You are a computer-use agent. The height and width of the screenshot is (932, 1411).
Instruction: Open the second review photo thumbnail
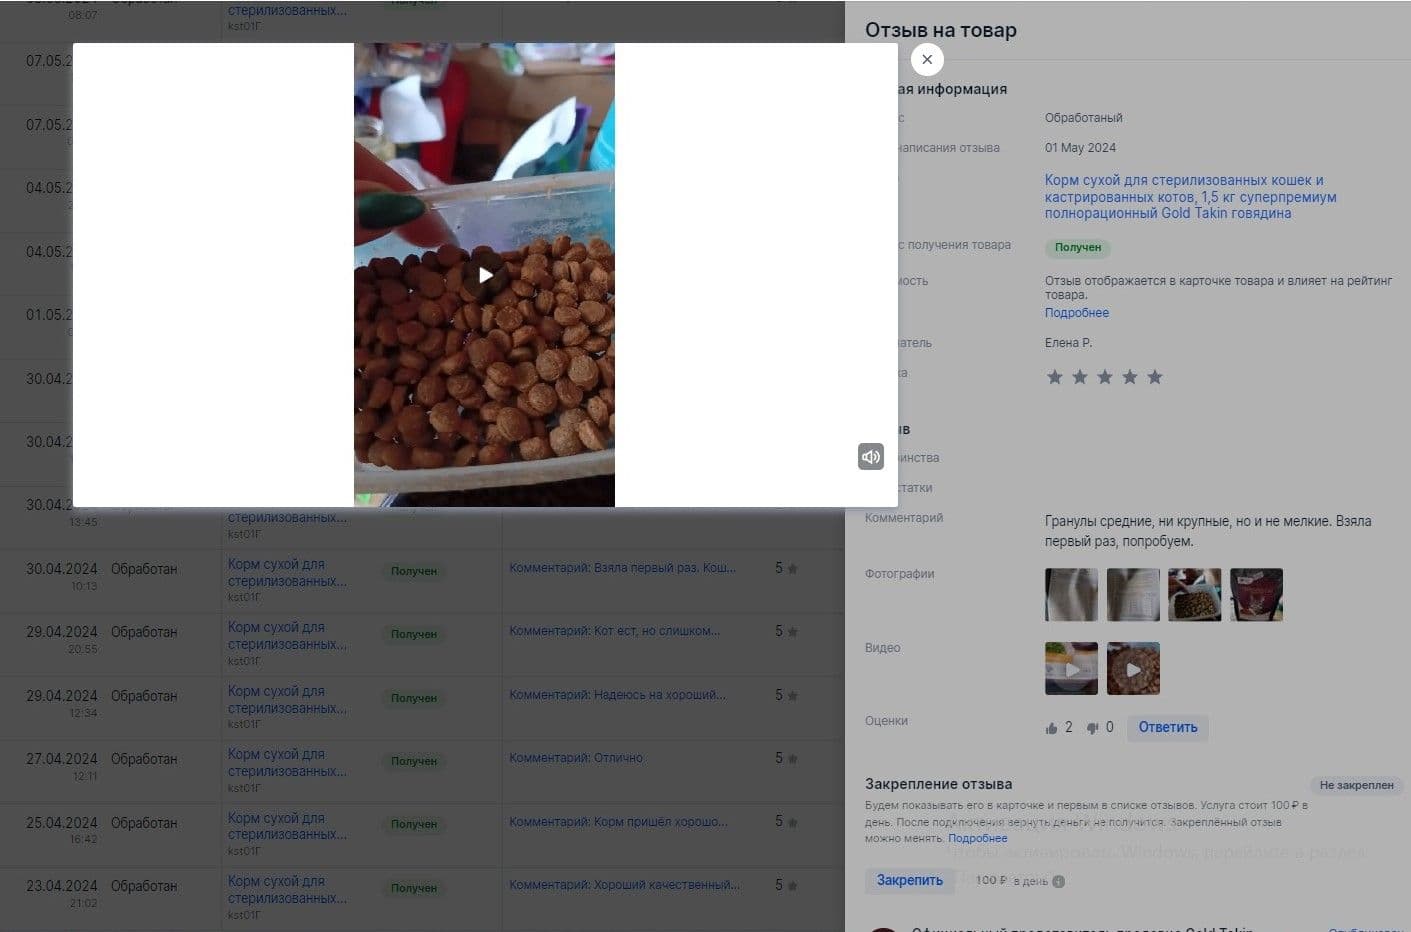coord(1133,595)
